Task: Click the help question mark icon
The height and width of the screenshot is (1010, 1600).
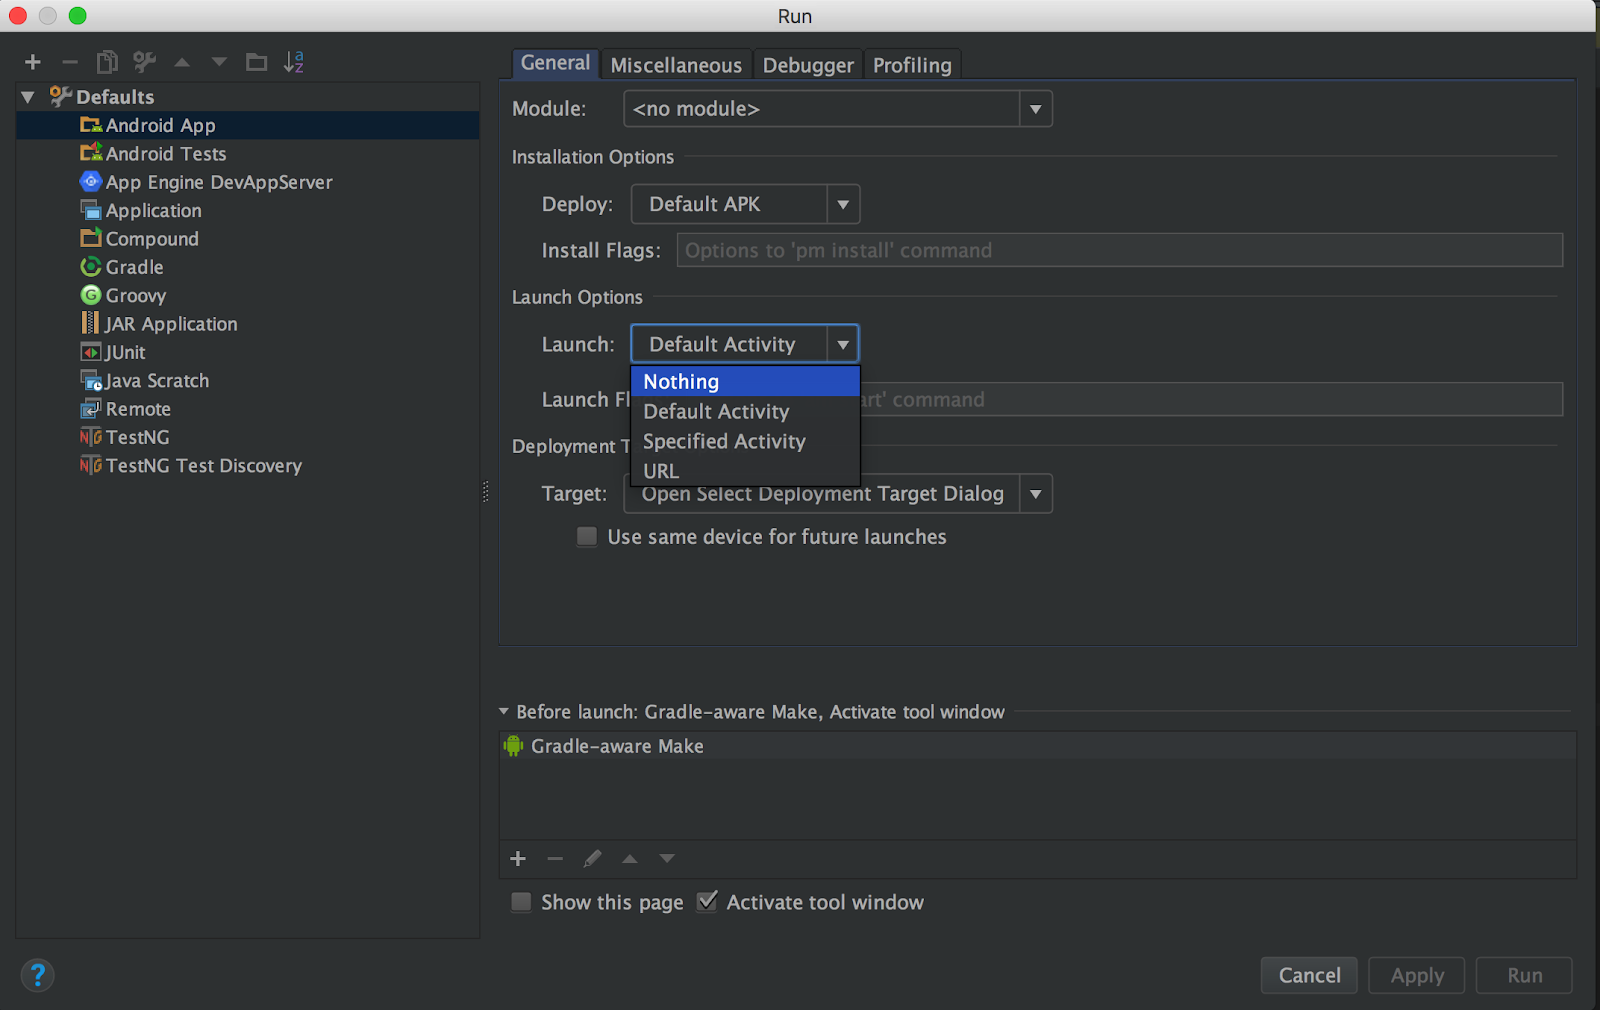Action: [x=37, y=975]
